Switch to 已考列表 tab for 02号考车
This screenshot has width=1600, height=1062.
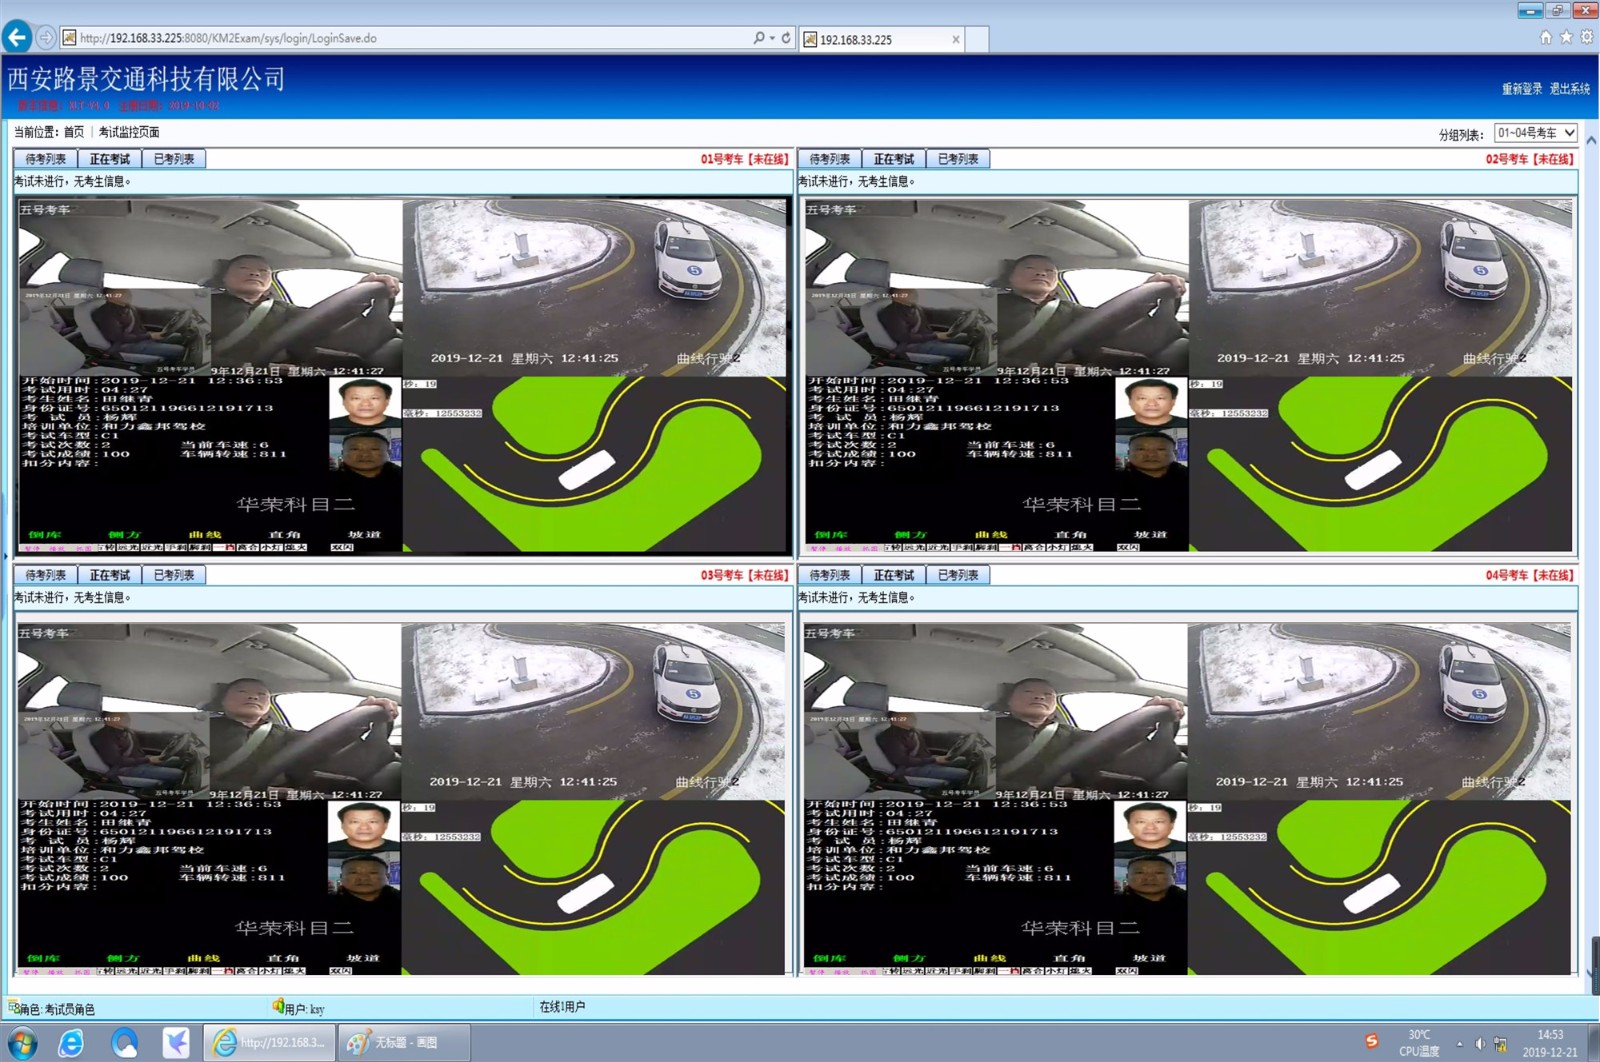tap(958, 159)
